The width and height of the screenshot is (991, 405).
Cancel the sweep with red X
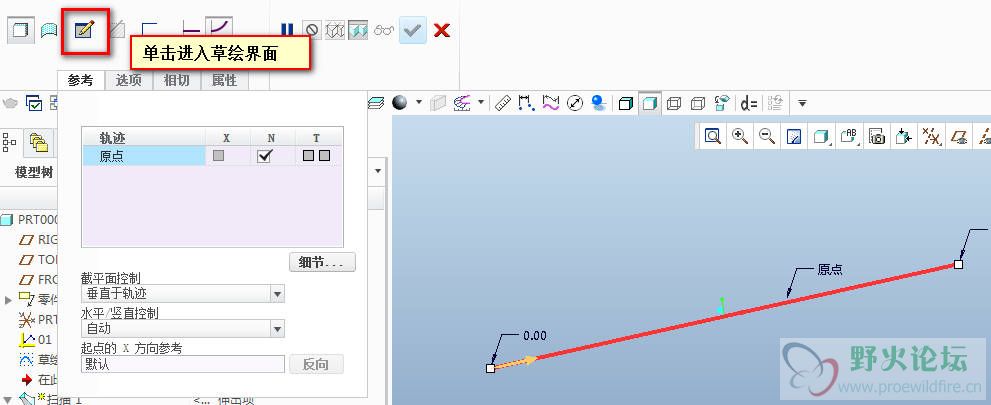pos(442,30)
